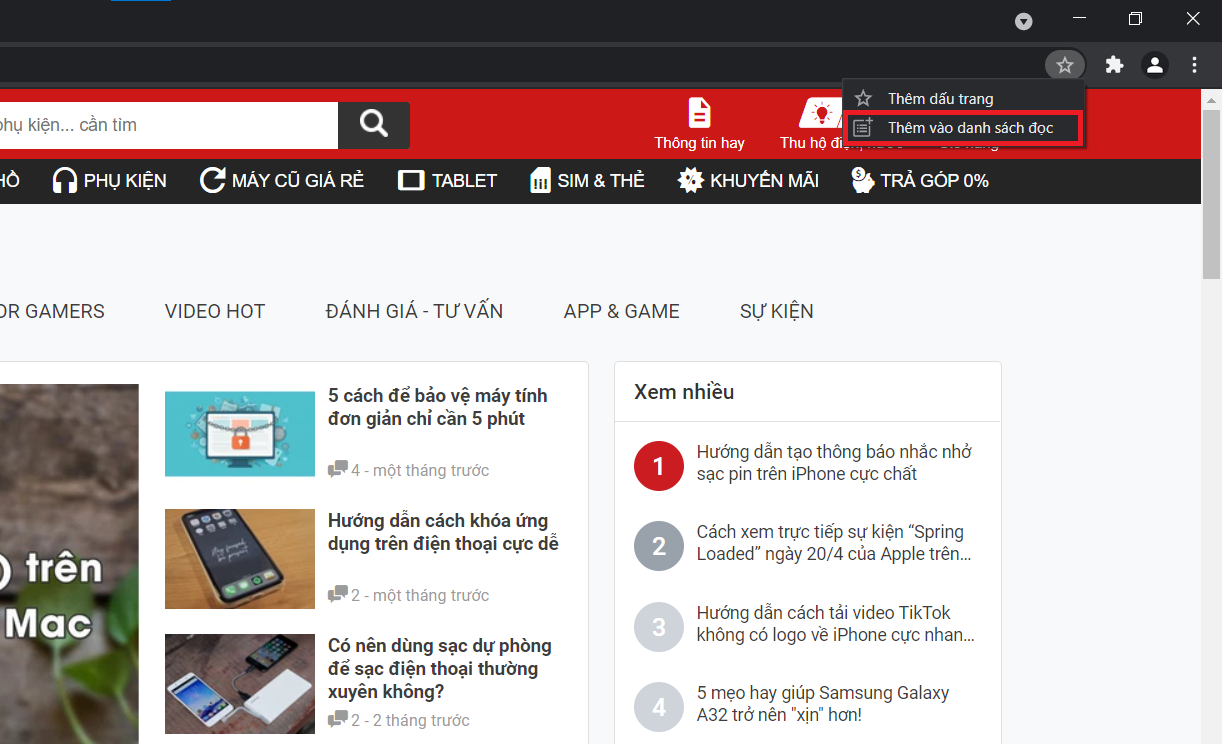Open the Extensions puzzle-piece icon
Viewport: 1222px width, 744px height.
[x=1114, y=64]
